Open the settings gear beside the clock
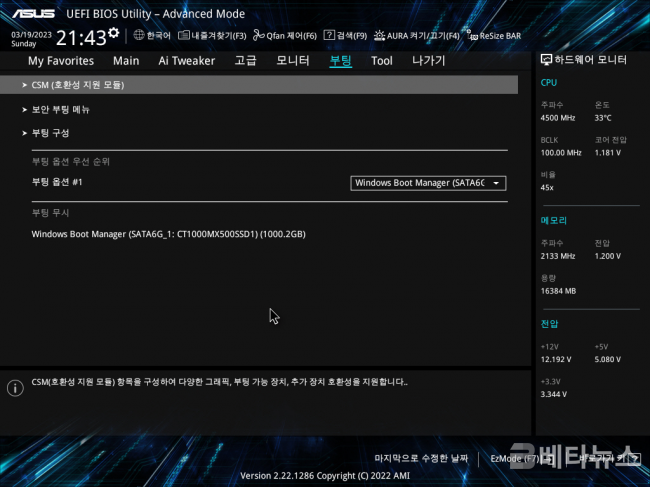Image resolution: width=650 pixels, height=487 pixels. pos(113,33)
